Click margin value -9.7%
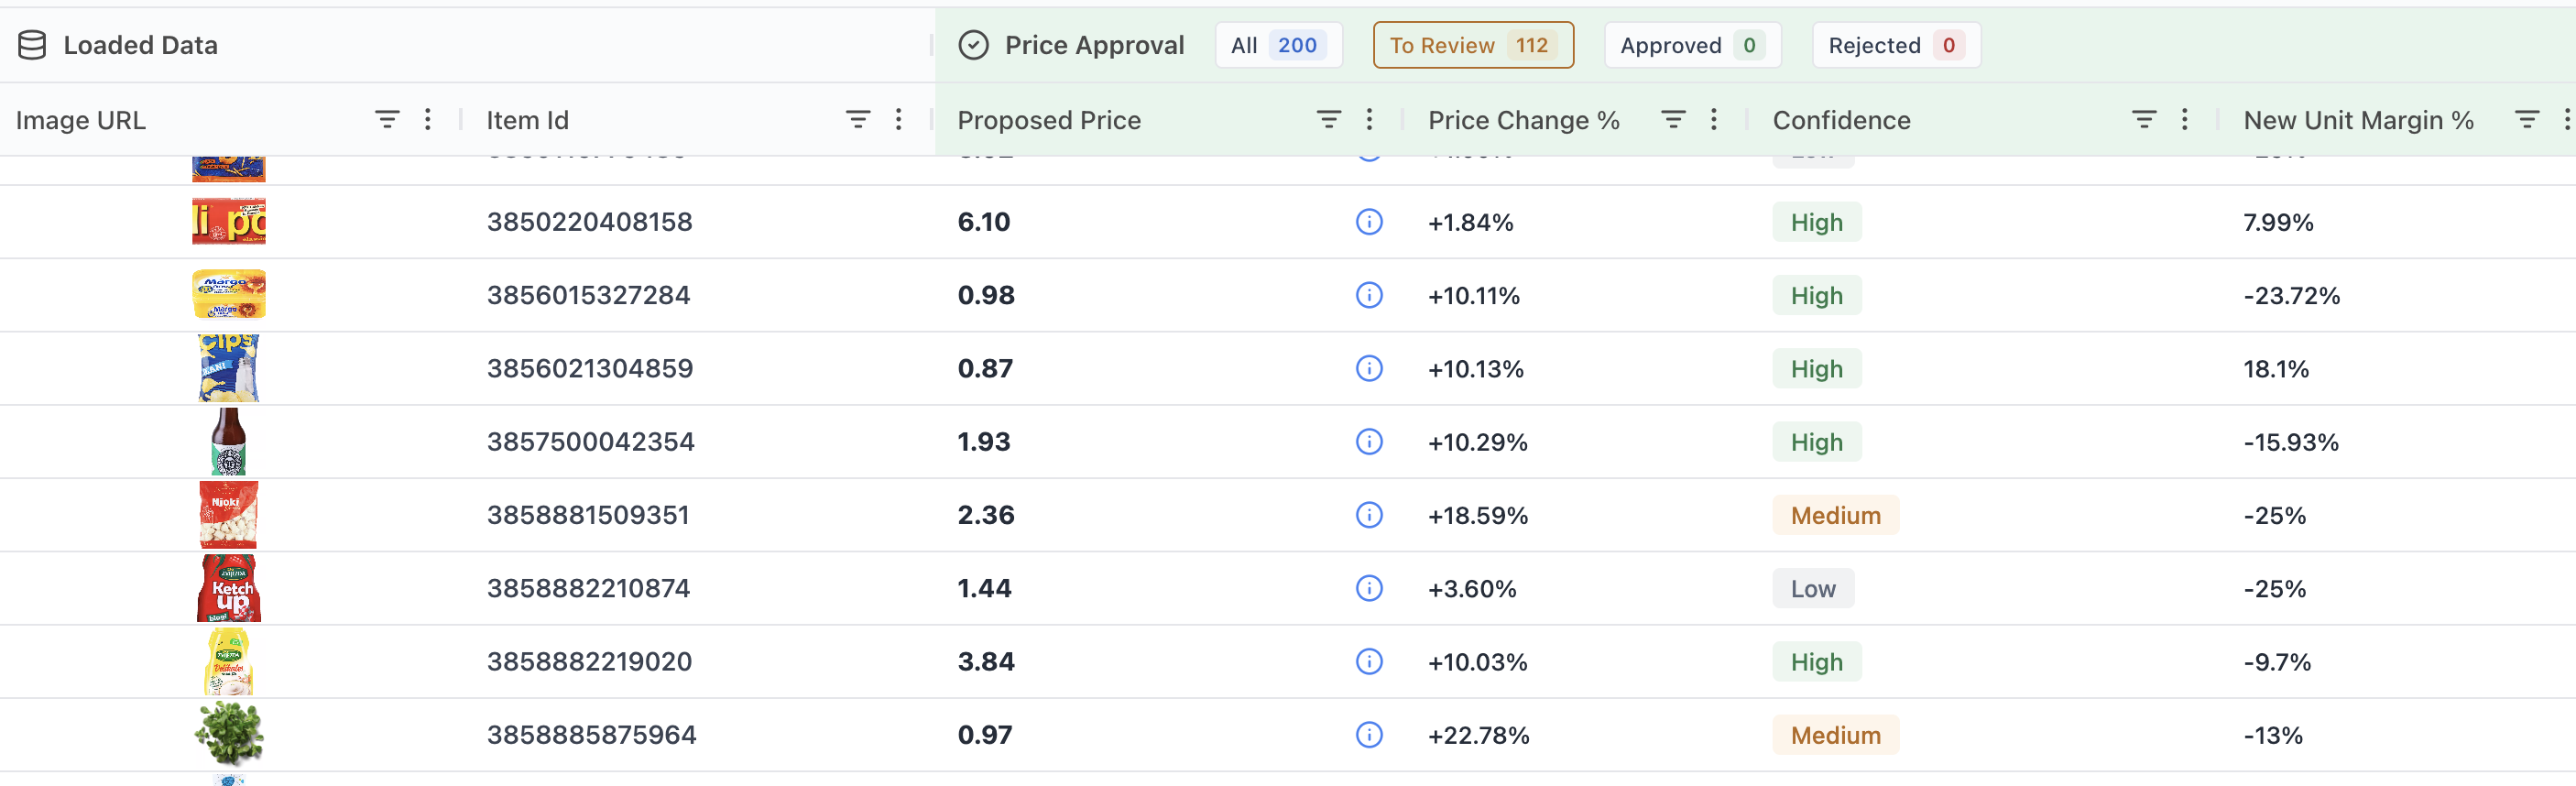This screenshot has height=786, width=2576. (2278, 661)
